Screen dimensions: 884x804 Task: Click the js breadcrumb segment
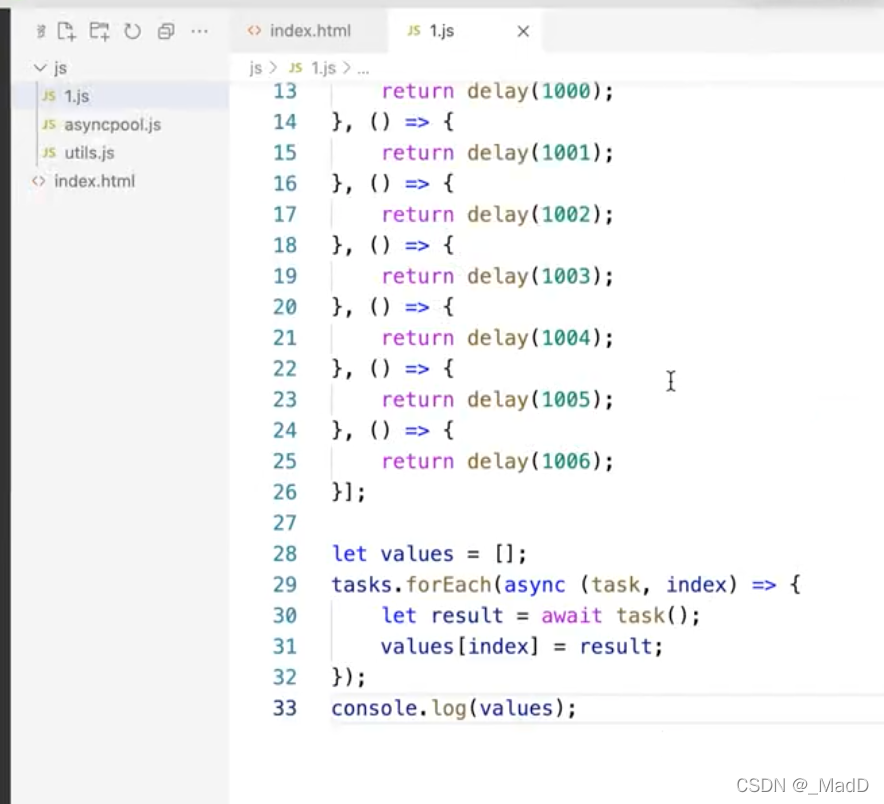point(255,68)
